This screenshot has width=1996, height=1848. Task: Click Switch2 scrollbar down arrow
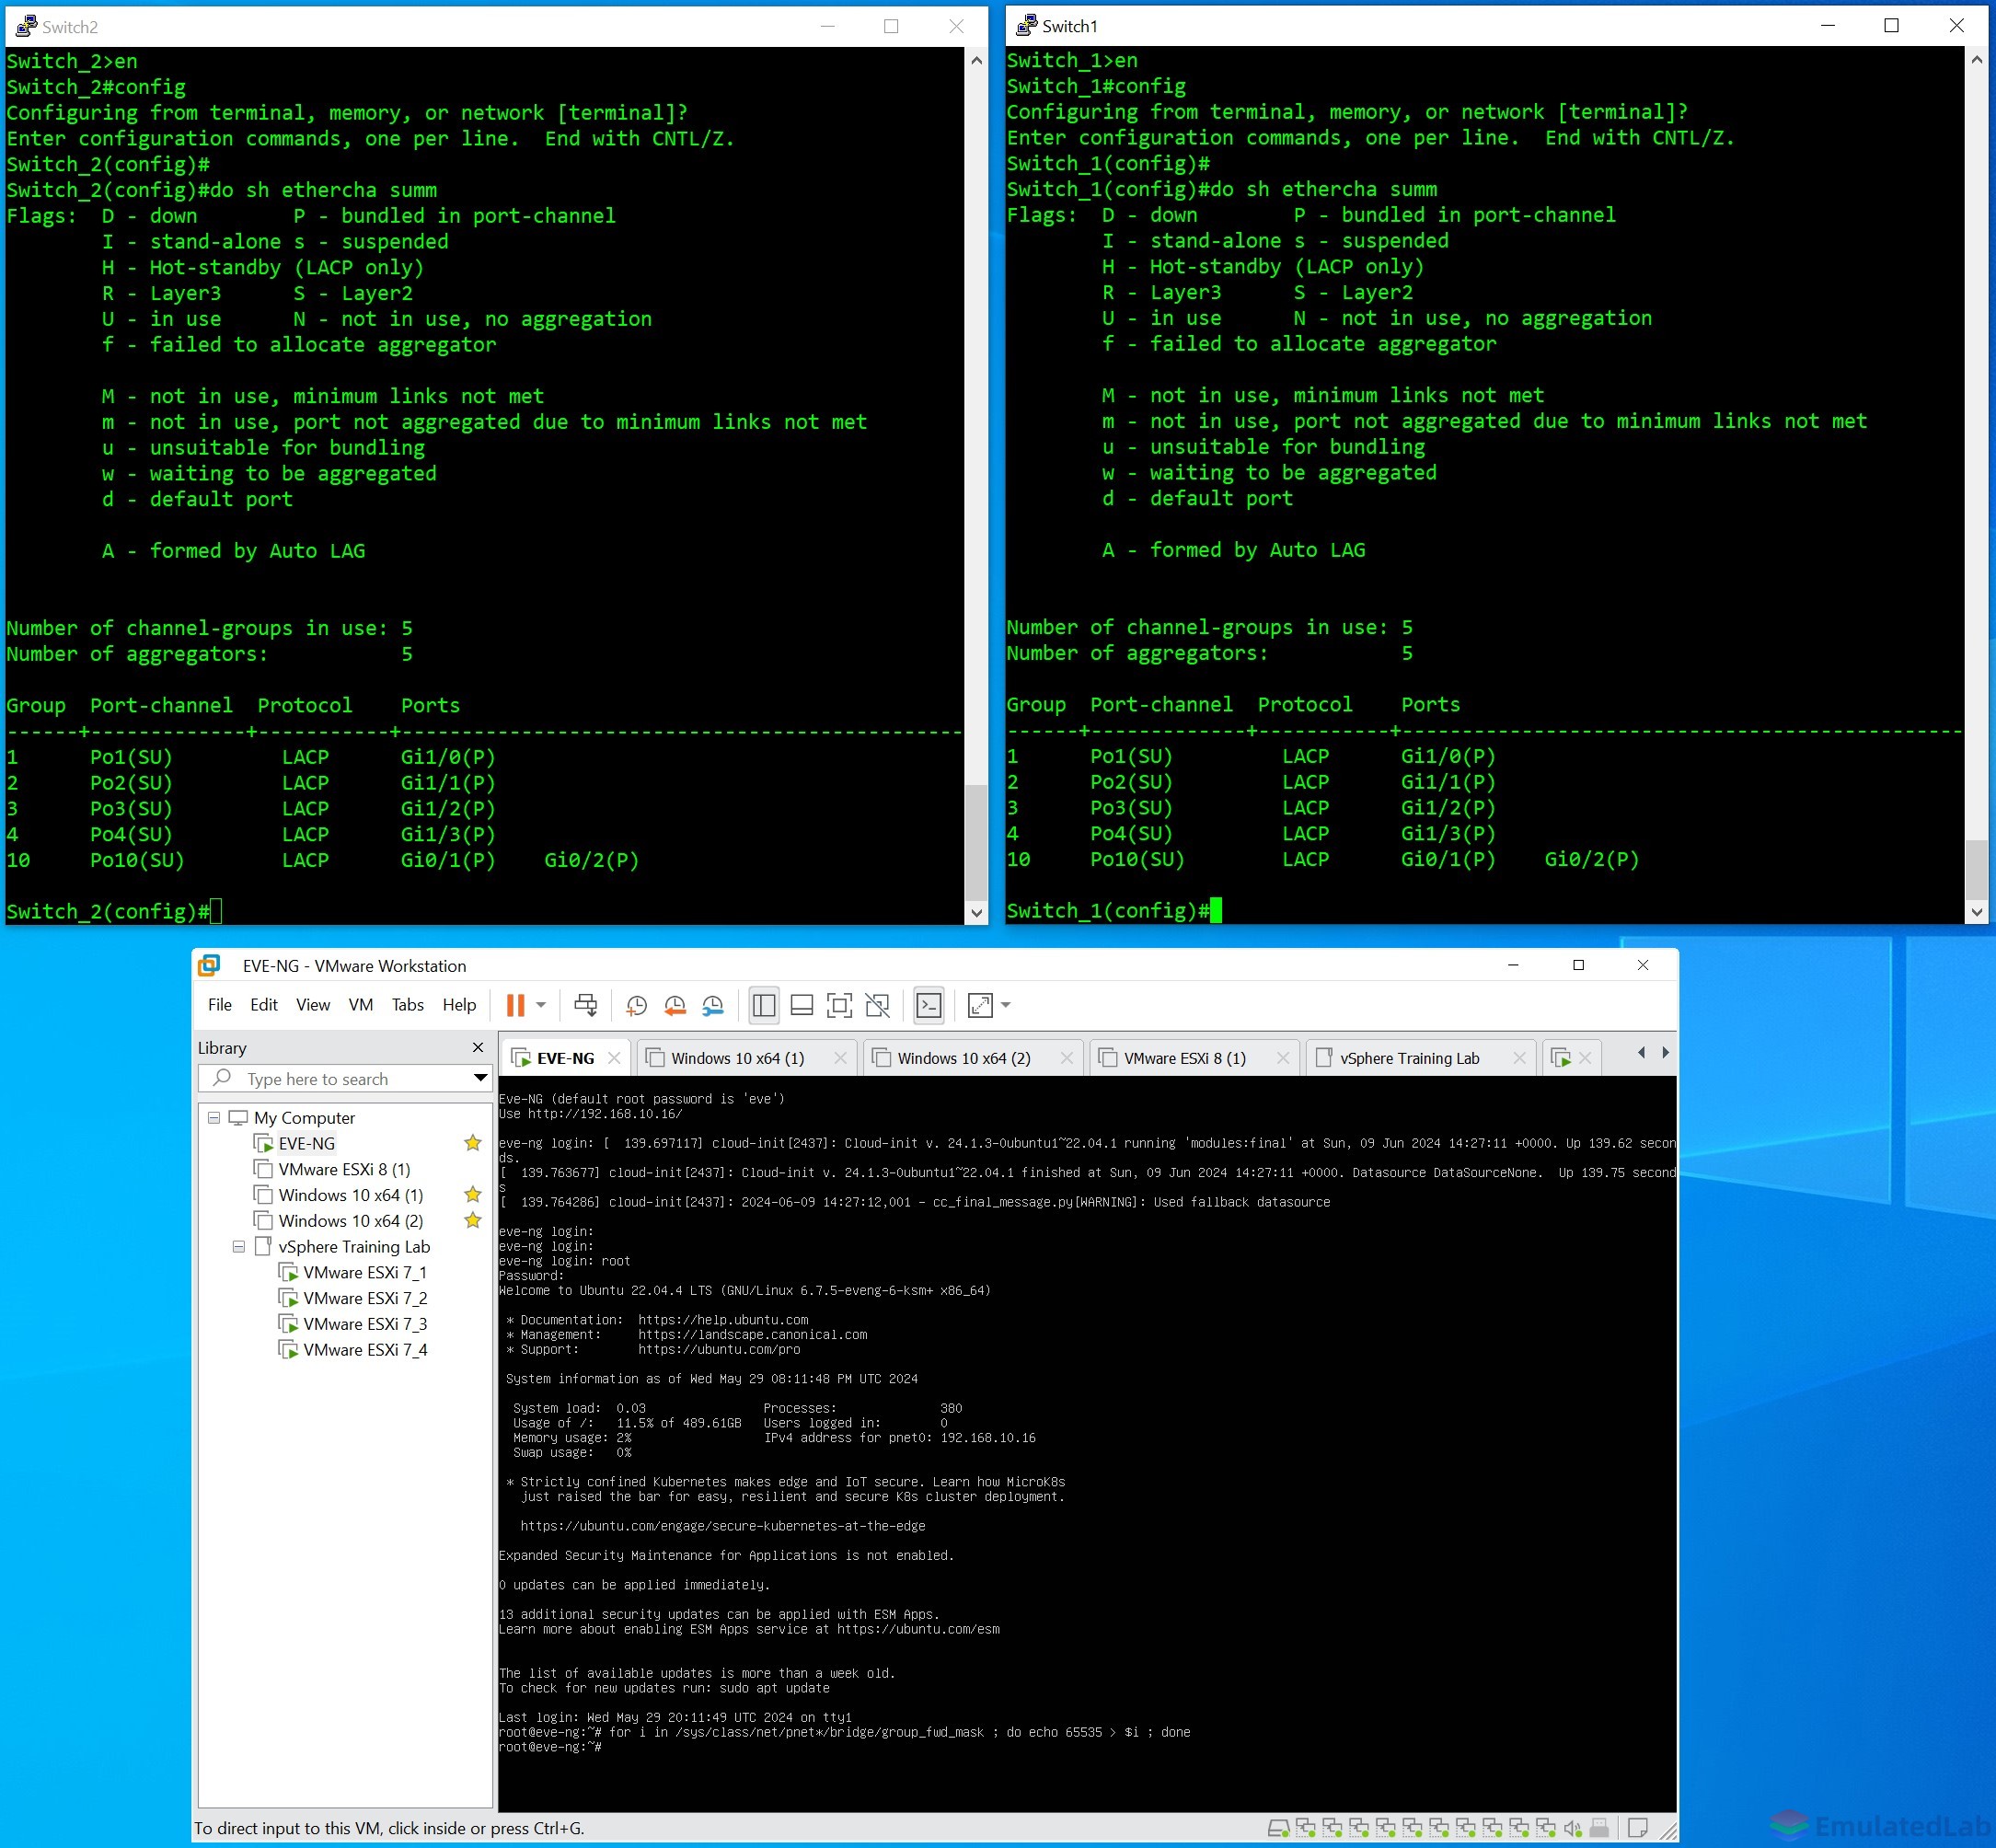click(976, 912)
